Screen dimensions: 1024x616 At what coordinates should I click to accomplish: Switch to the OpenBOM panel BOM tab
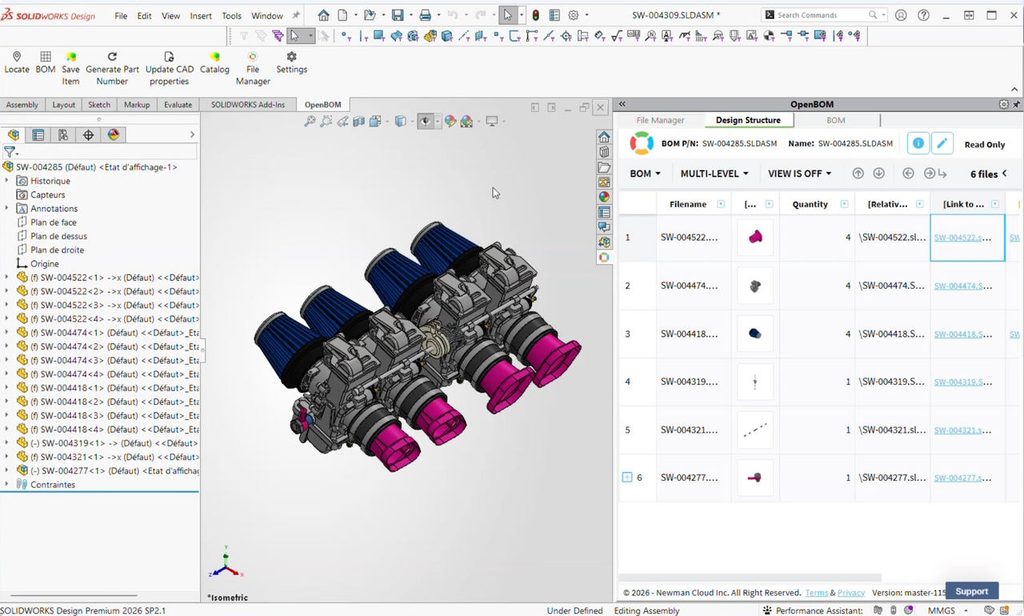836,120
